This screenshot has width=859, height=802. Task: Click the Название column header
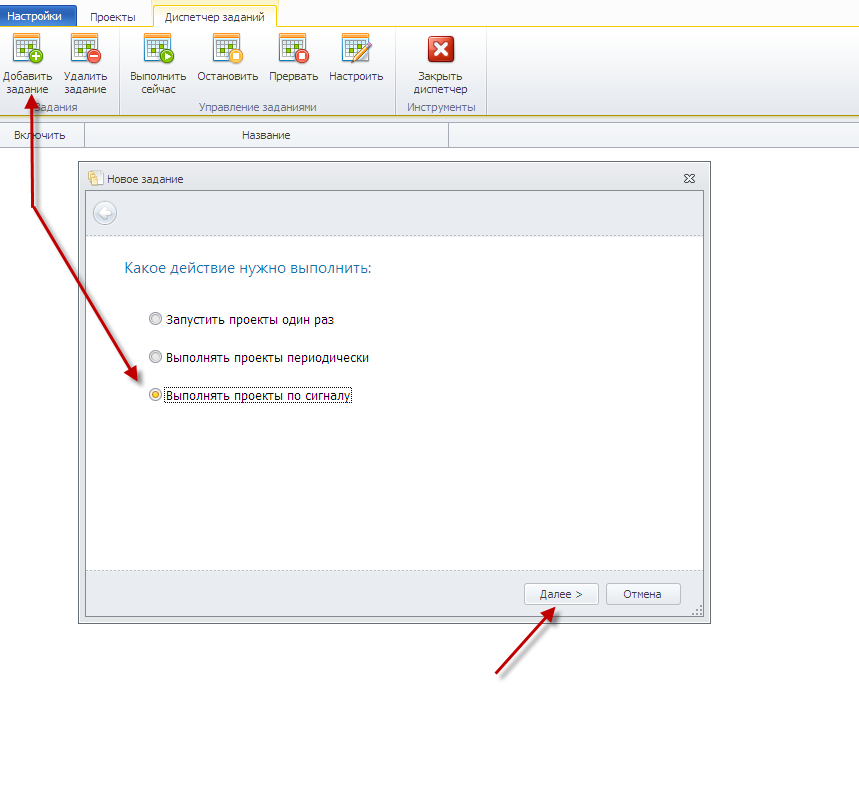266,135
